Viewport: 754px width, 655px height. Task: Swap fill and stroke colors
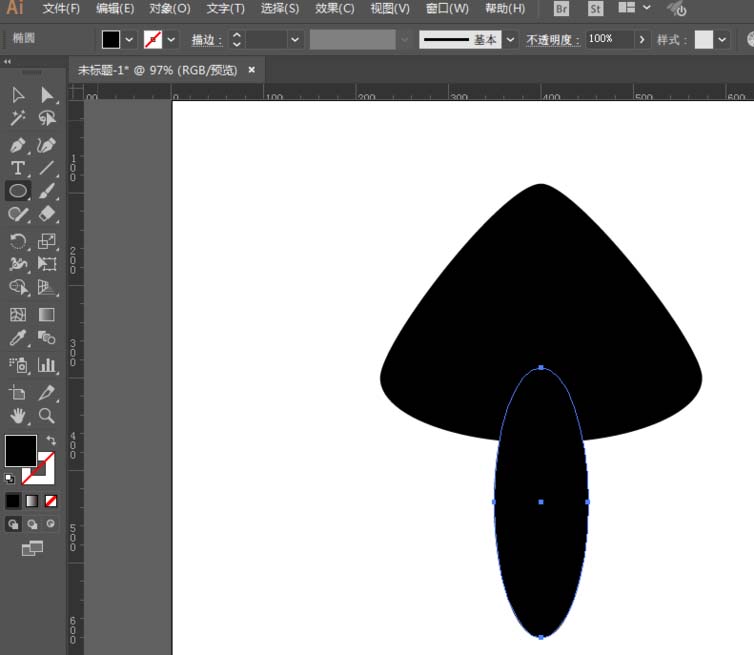50,440
